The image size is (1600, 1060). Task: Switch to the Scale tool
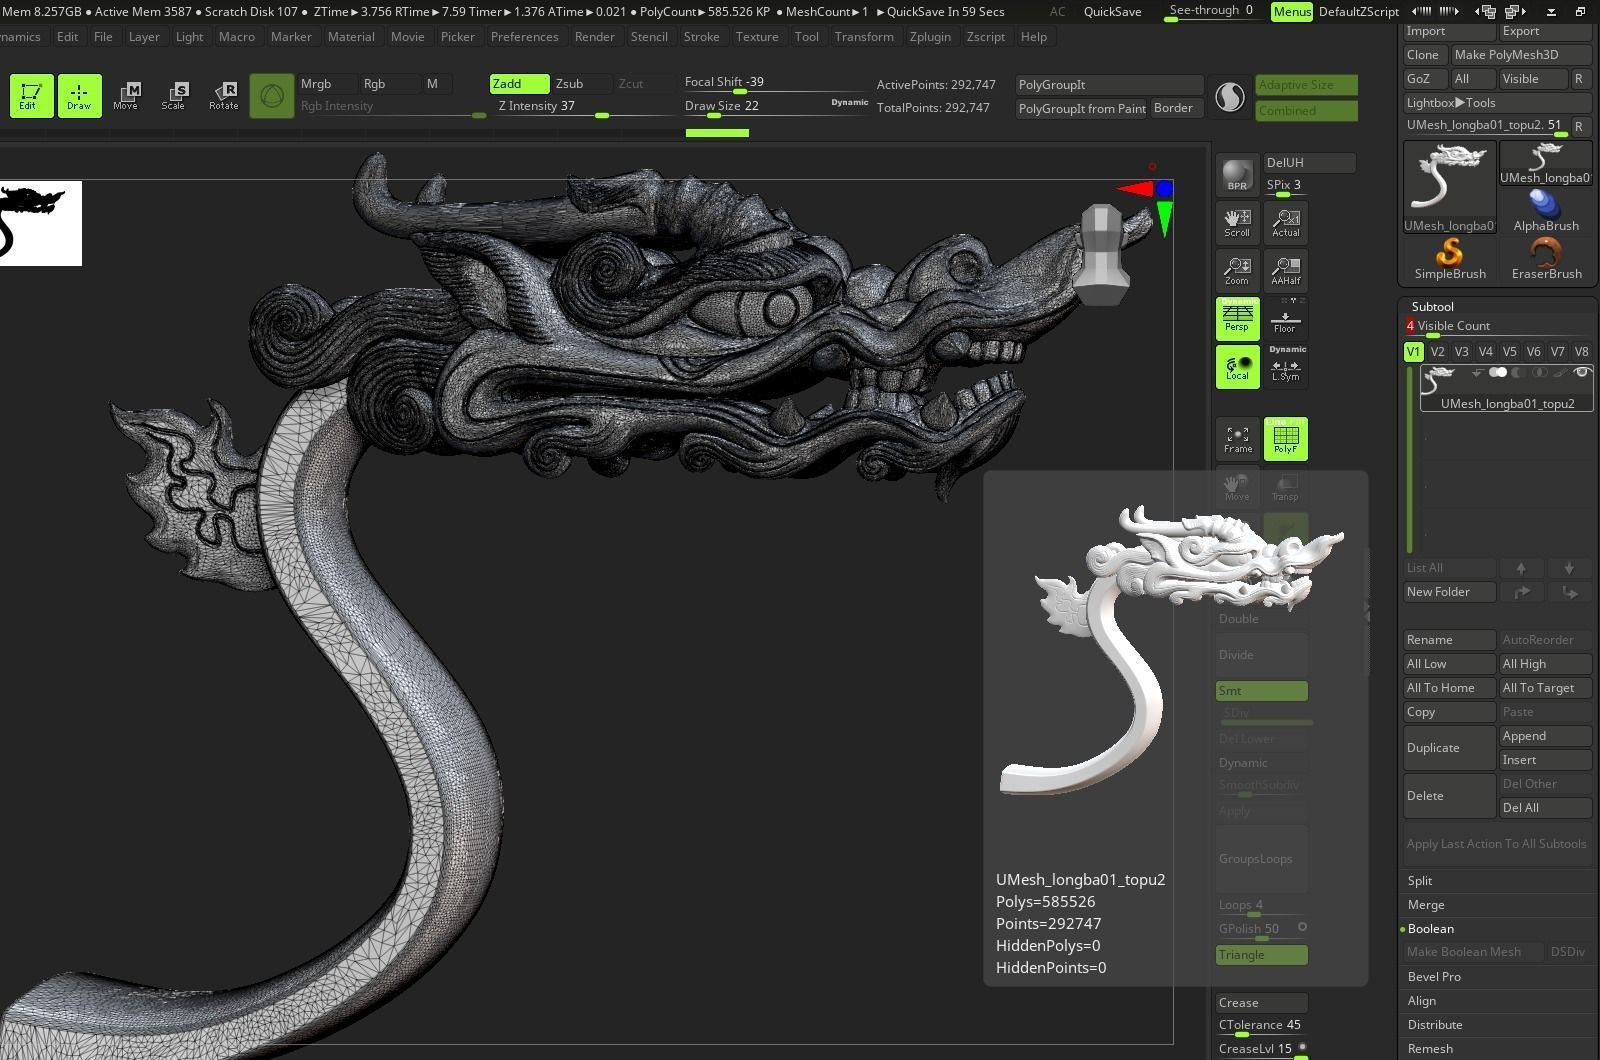174,96
